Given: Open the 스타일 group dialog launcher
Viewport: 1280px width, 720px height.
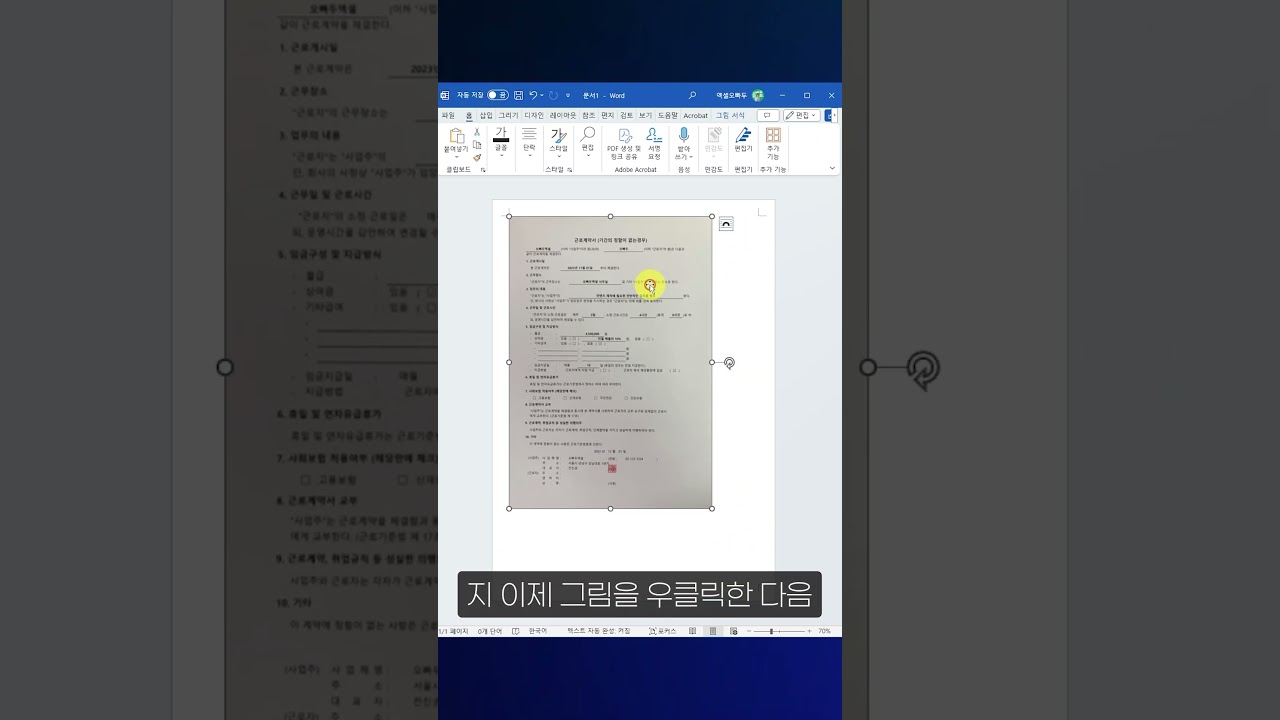Looking at the screenshot, I should [x=570, y=170].
